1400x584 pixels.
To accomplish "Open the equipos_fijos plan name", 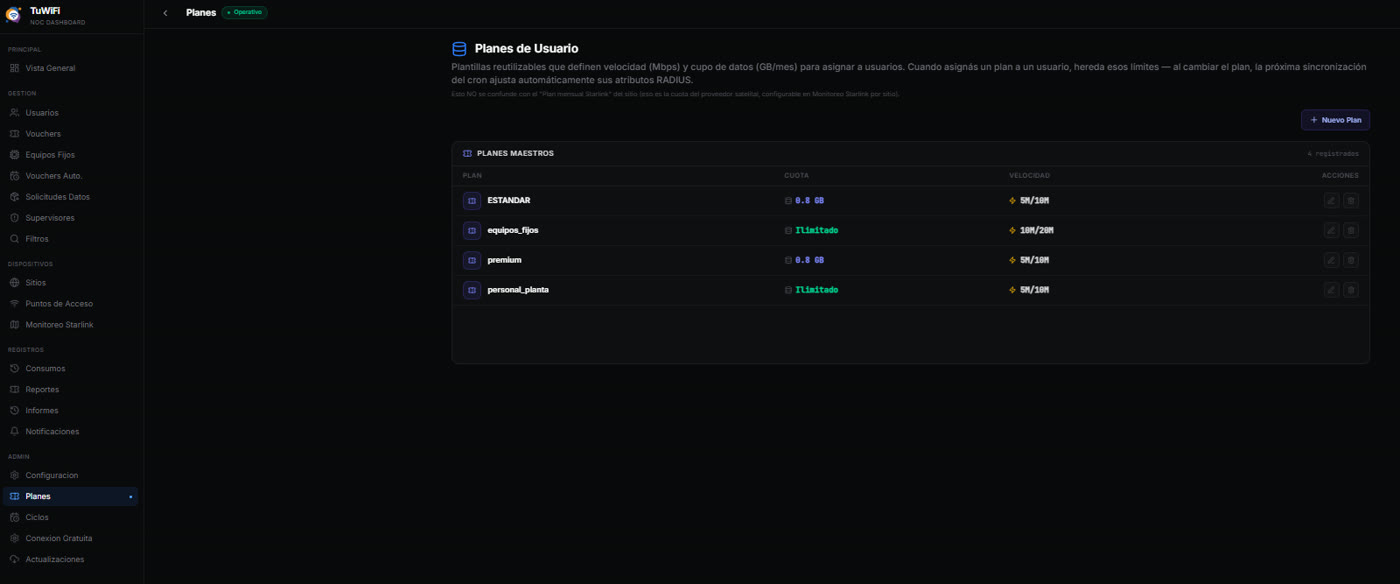I will point(513,230).
